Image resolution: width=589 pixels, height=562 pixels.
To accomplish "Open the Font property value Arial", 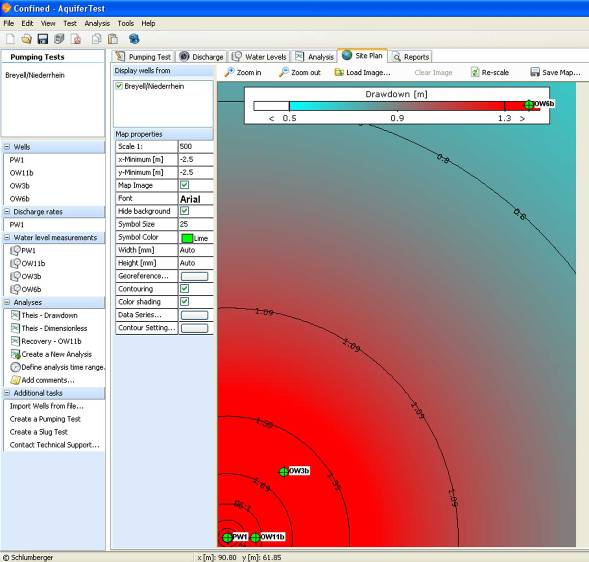I will [x=196, y=199].
